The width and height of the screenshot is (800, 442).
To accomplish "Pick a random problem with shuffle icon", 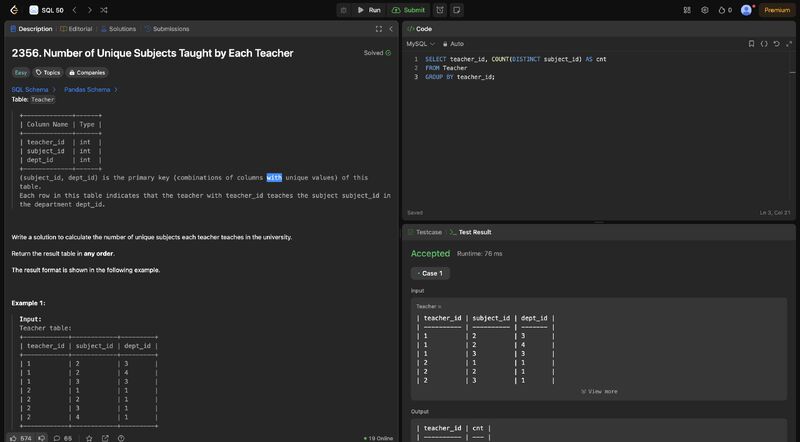I will [x=104, y=10].
